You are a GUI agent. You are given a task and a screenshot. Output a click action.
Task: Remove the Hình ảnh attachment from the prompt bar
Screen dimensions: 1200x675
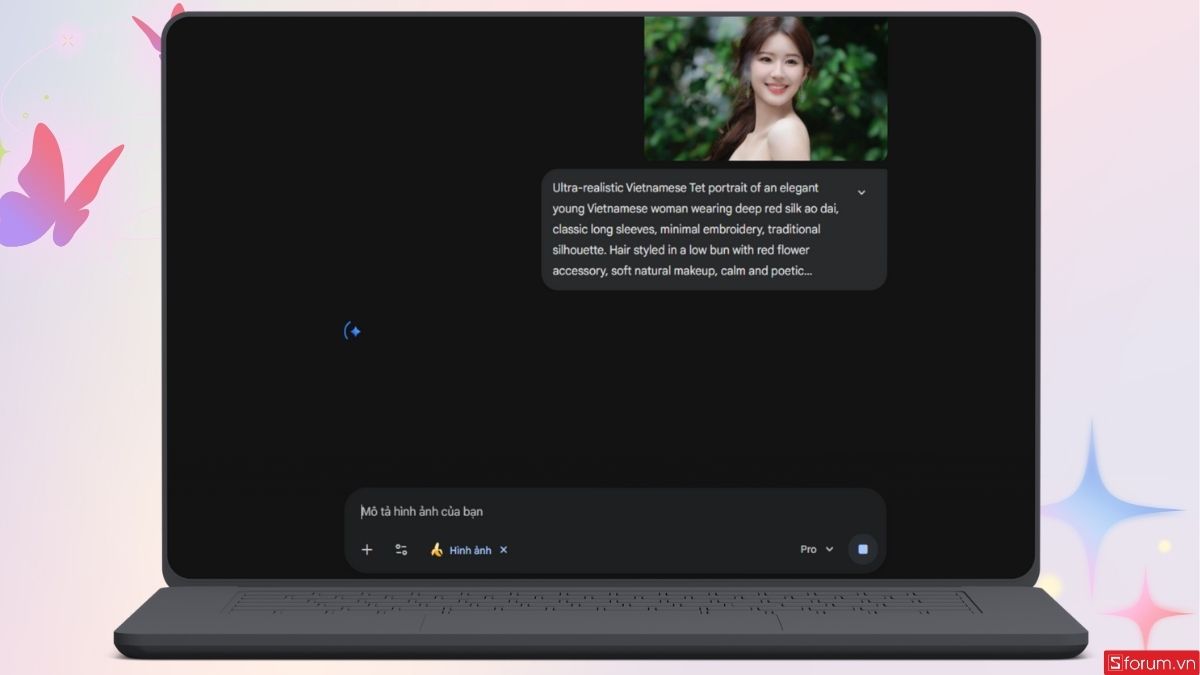[x=504, y=549]
